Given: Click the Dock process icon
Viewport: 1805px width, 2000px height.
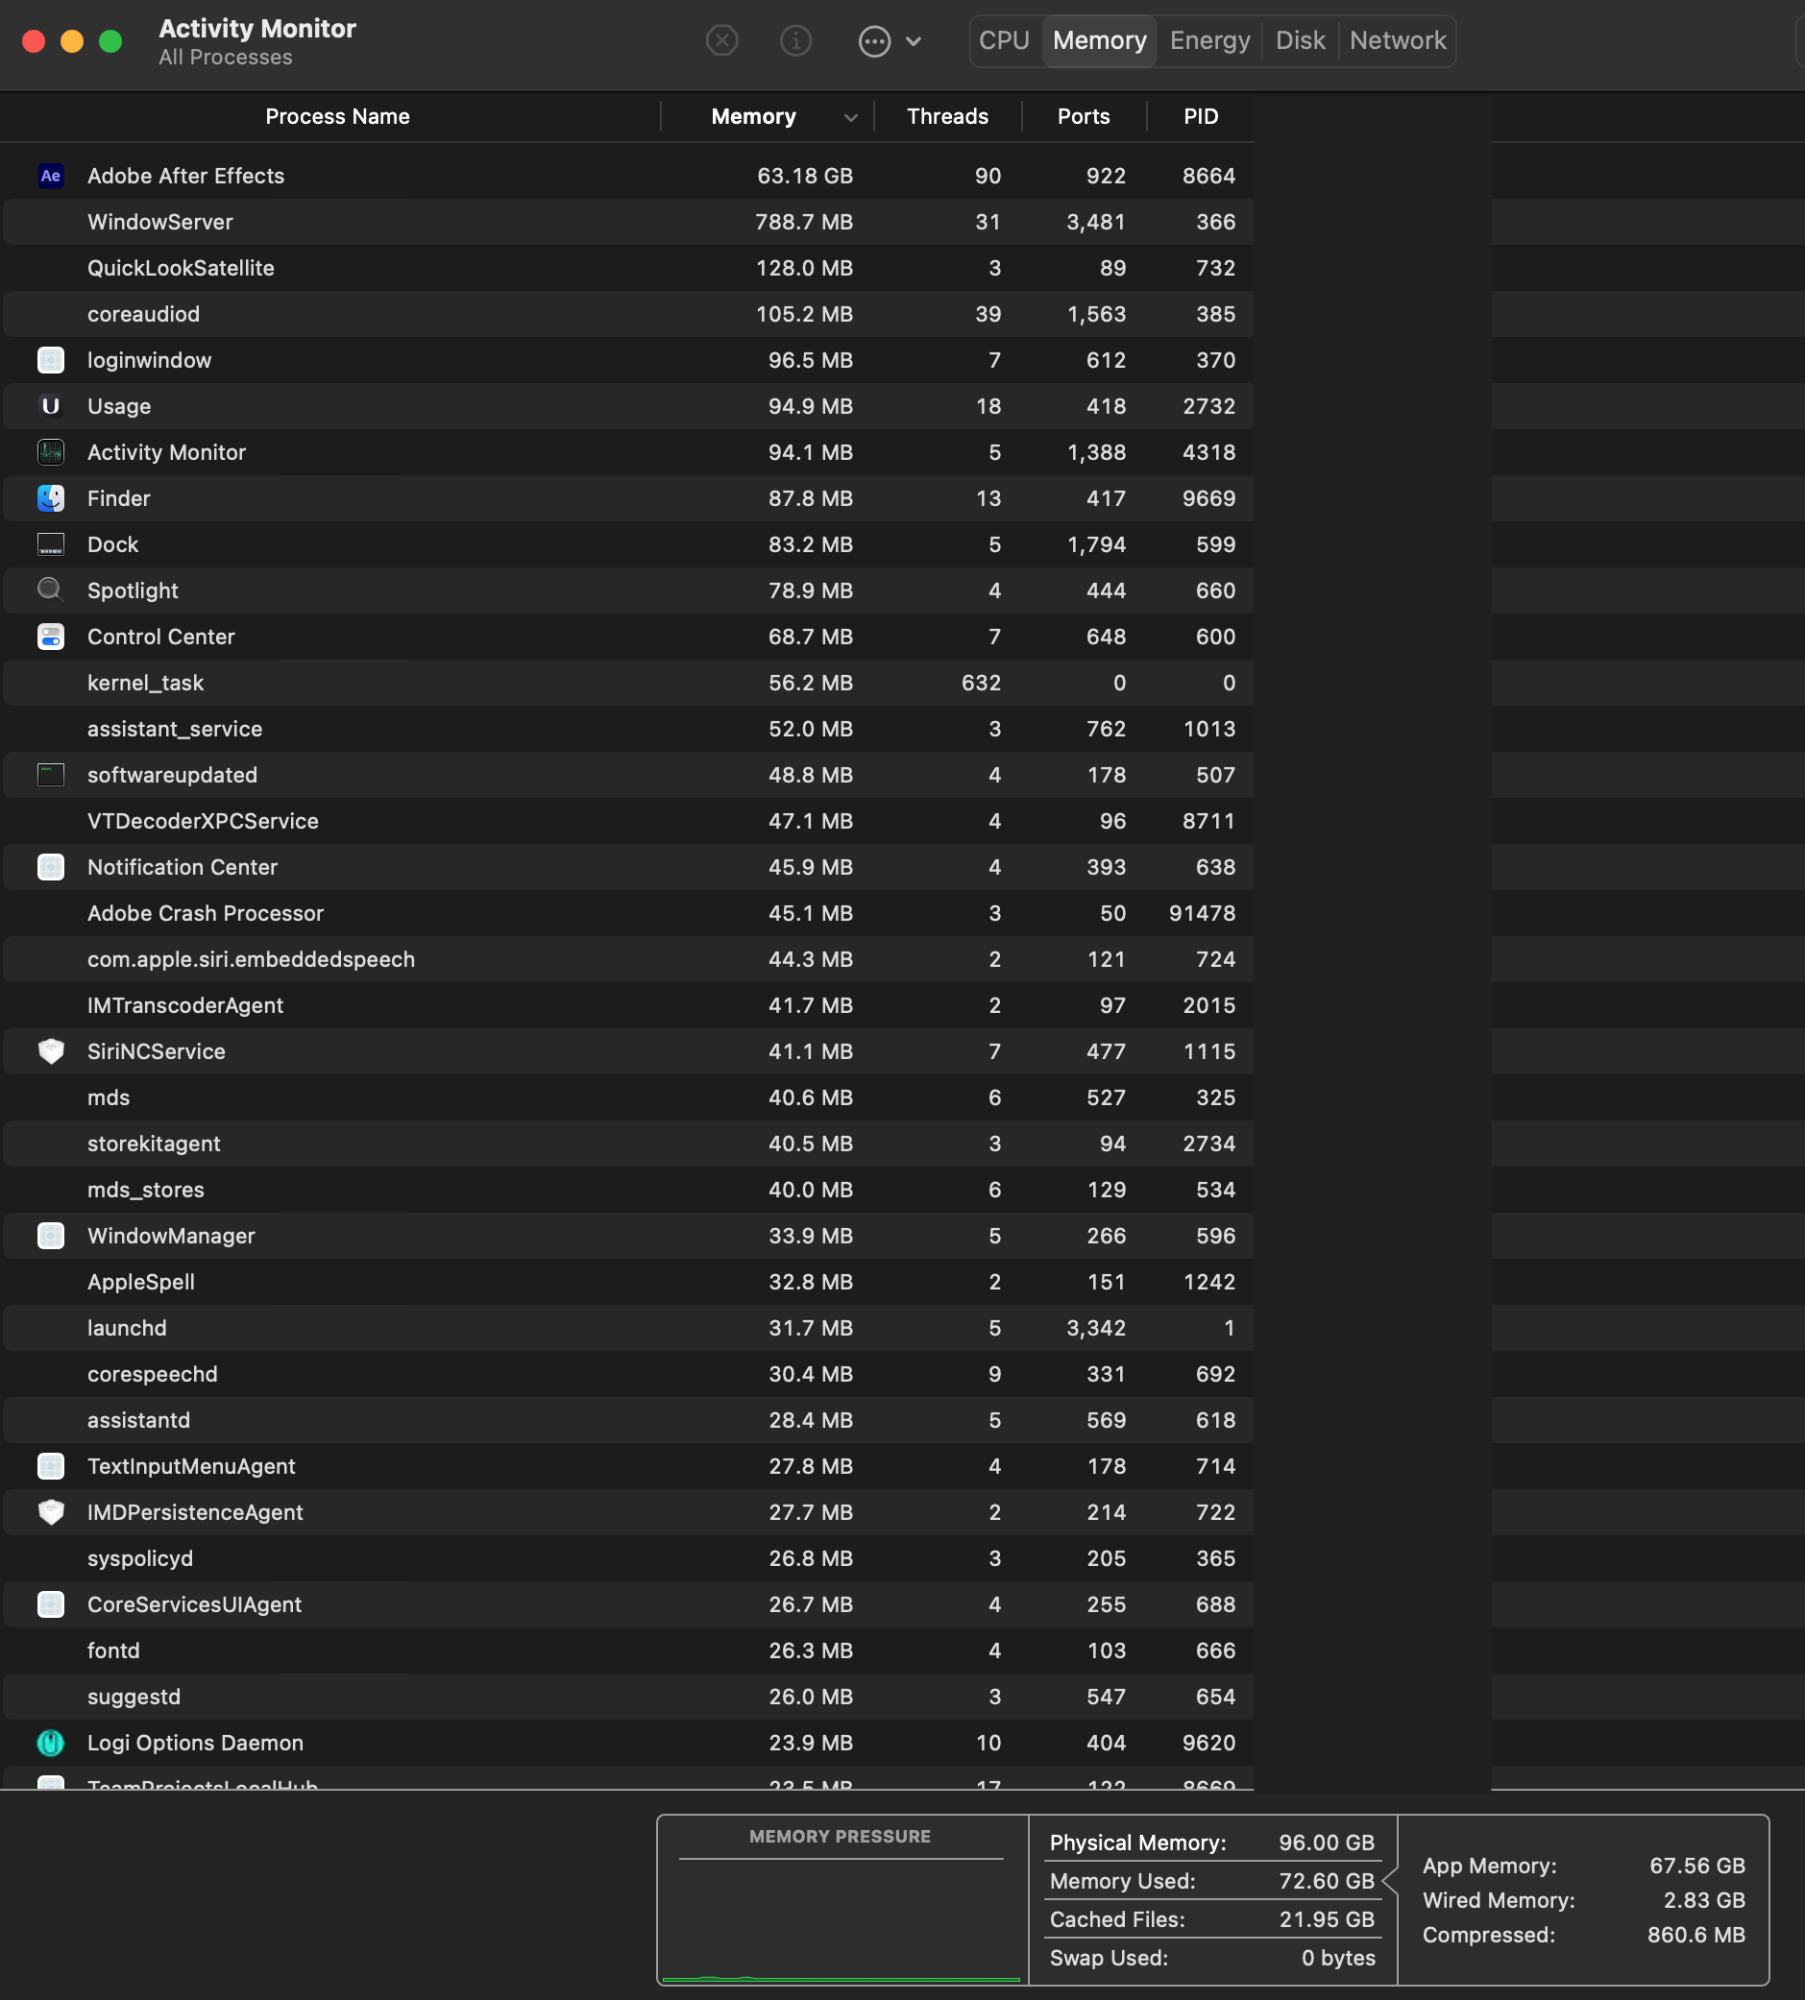Looking at the screenshot, I should coord(51,544).
